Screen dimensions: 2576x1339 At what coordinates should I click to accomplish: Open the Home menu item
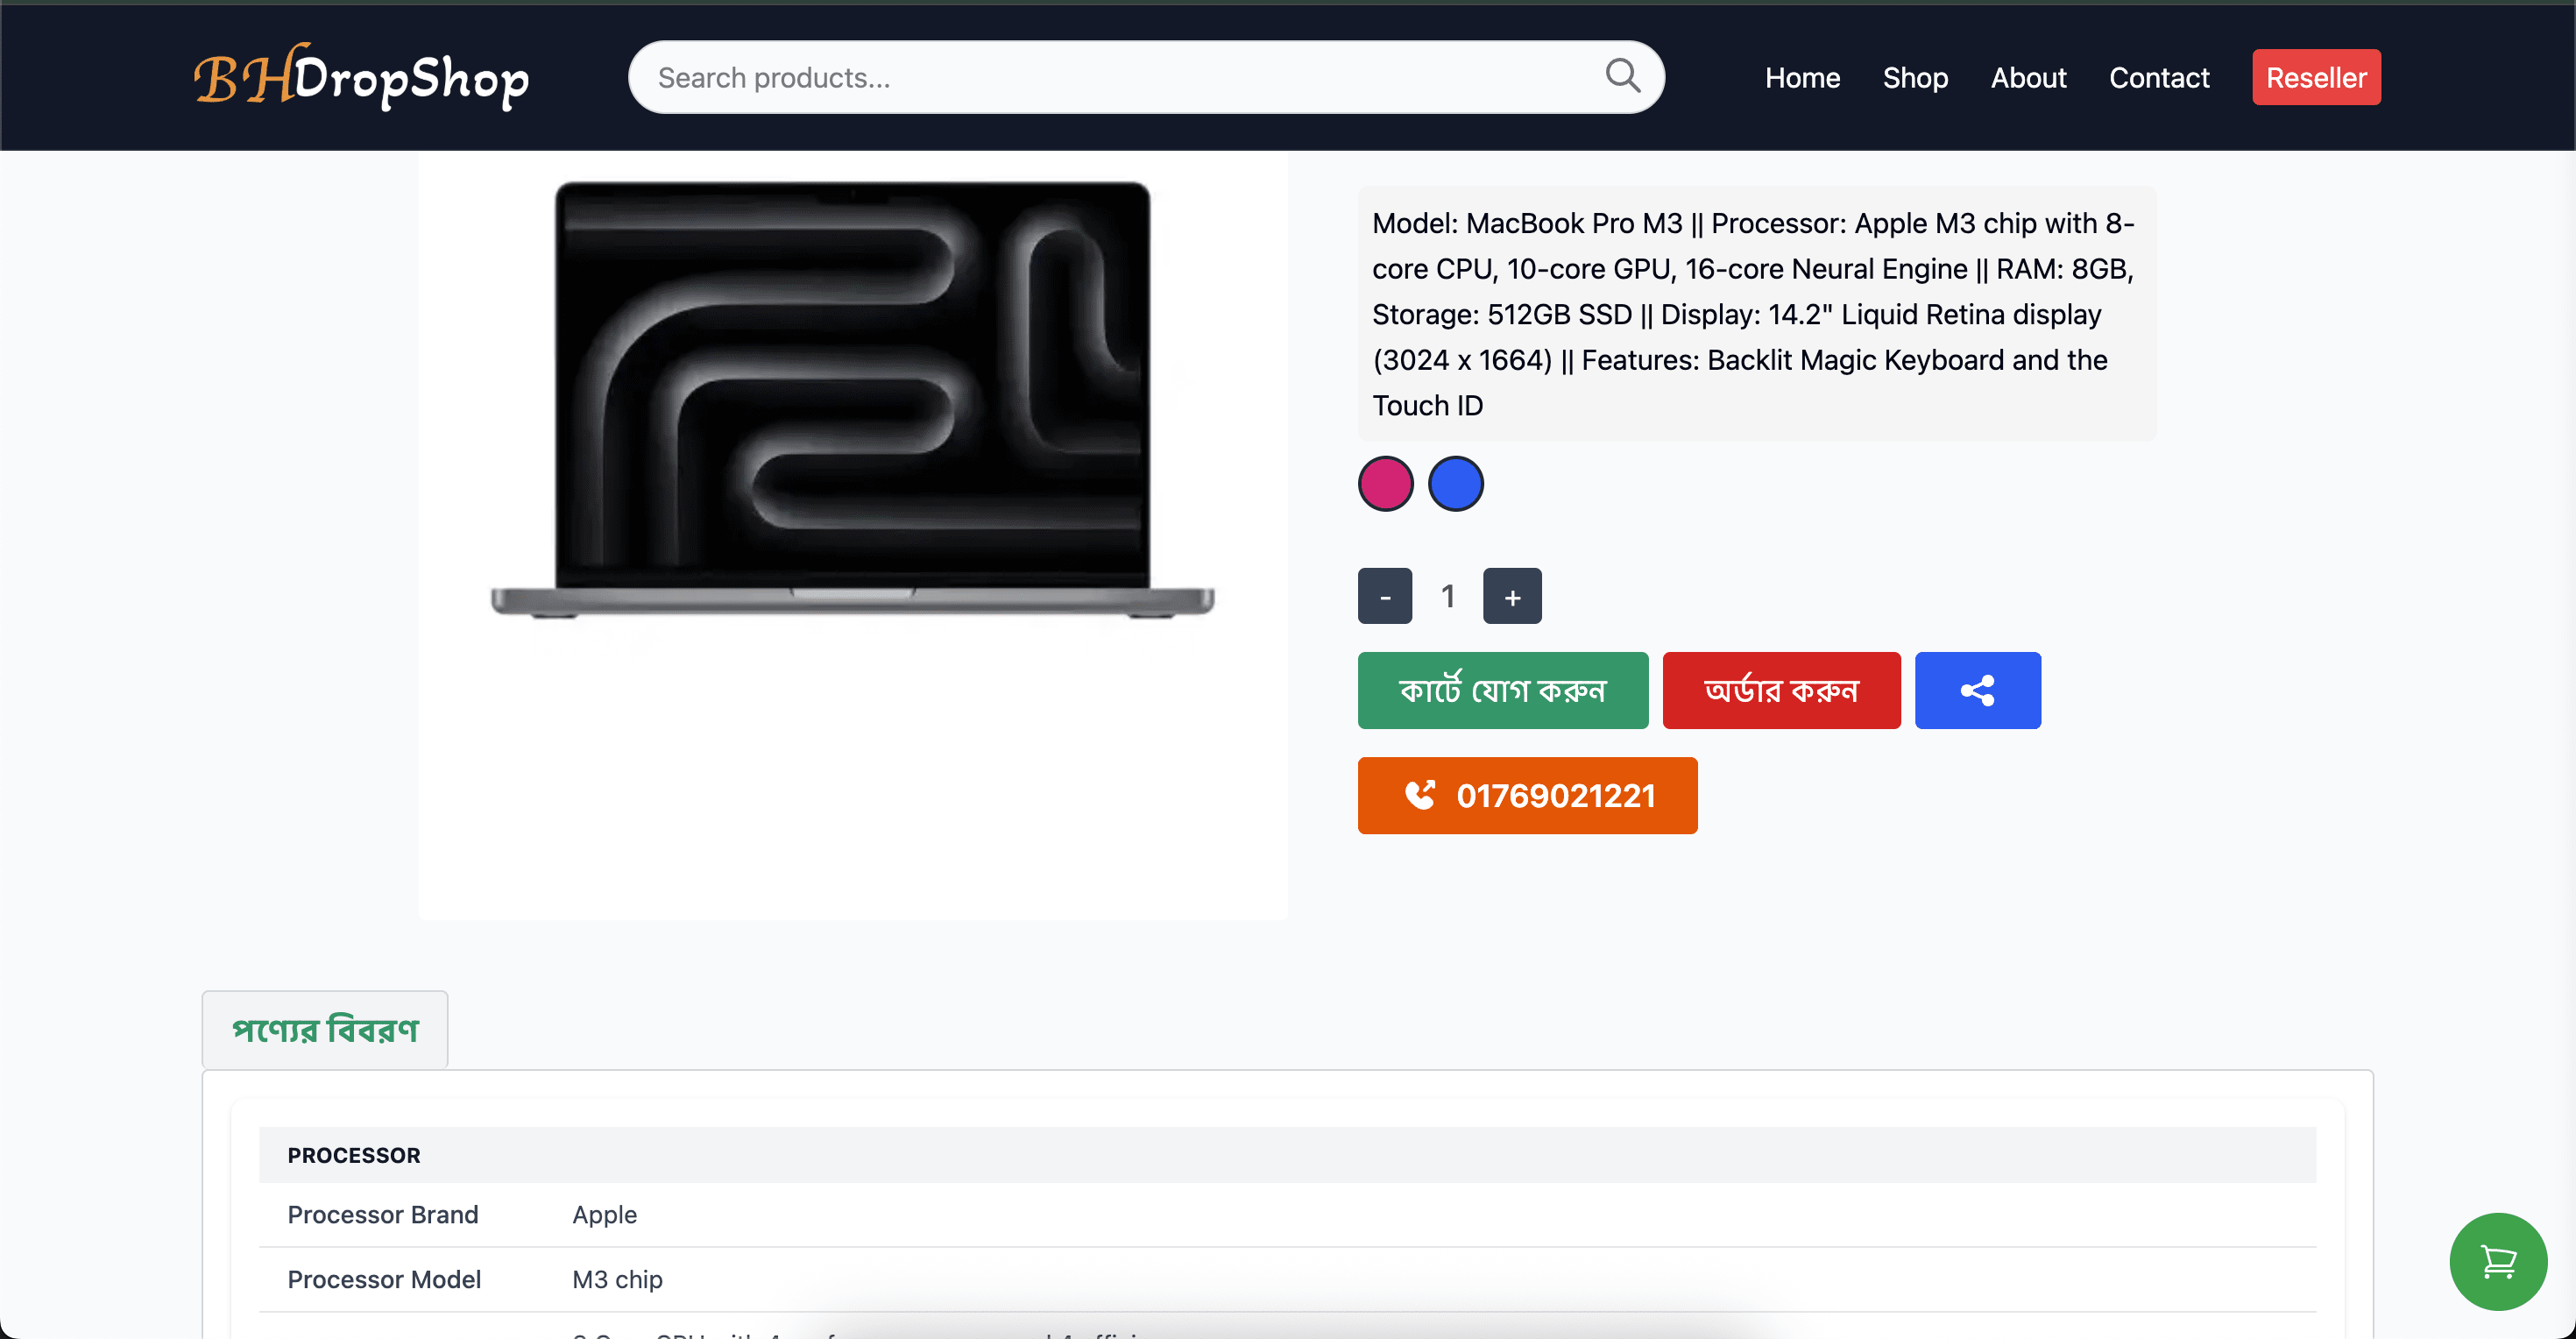pos(1802,77)
